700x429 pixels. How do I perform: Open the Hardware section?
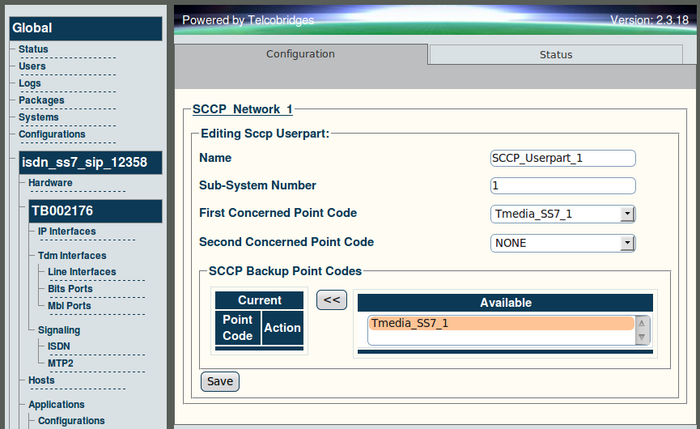[x=50, y=183]
